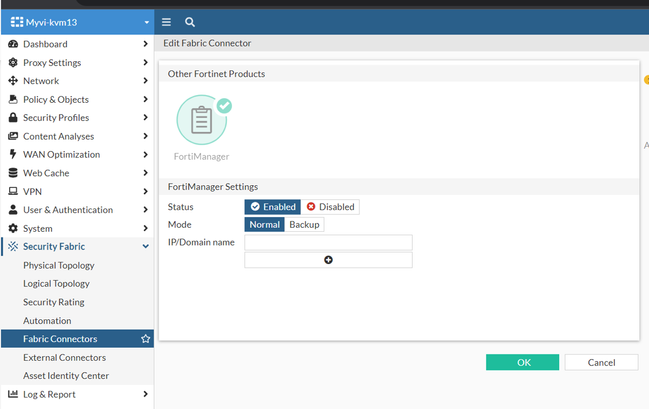Open the search magnifier icon
Screen dimensions: 649x409
point(190,22)
